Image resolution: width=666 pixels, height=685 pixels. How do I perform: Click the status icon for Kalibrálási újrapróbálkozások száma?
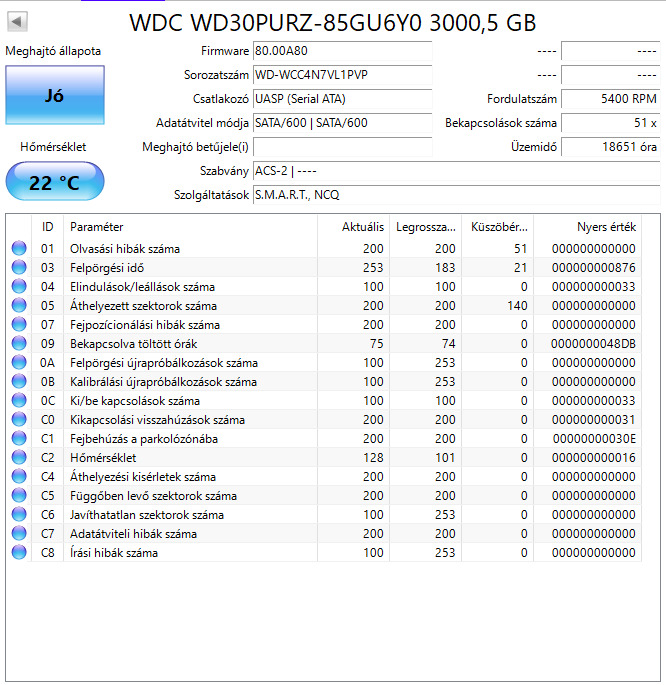coord(19,381)
